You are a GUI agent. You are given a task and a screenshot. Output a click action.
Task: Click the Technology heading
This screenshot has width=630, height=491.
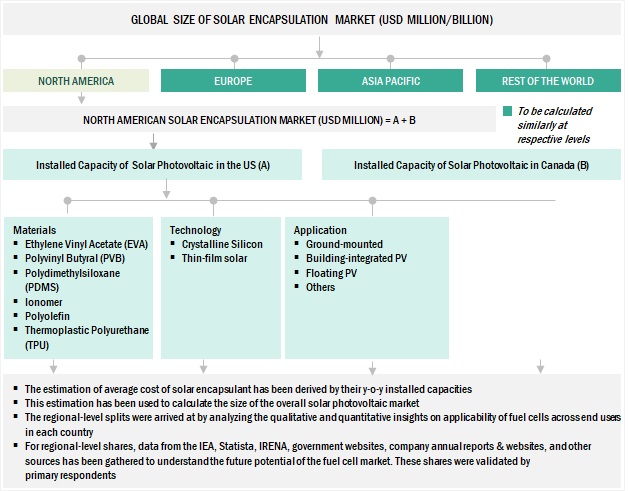(197, 230)
